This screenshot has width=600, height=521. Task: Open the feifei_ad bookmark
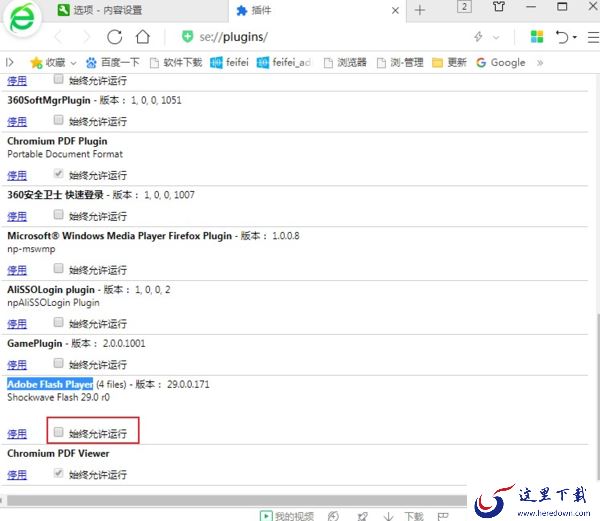coord(284,62)
